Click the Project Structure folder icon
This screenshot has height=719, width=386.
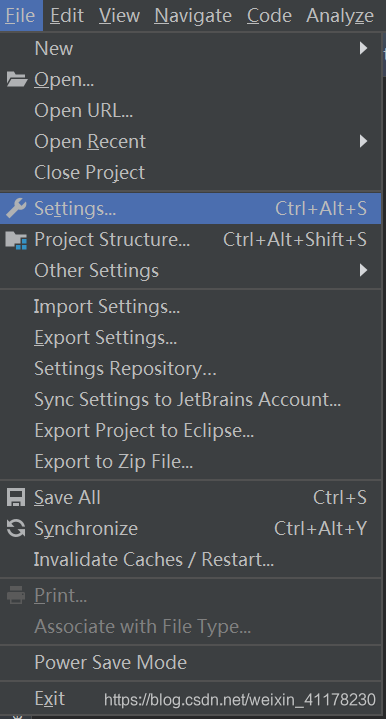tap(17, 240)
